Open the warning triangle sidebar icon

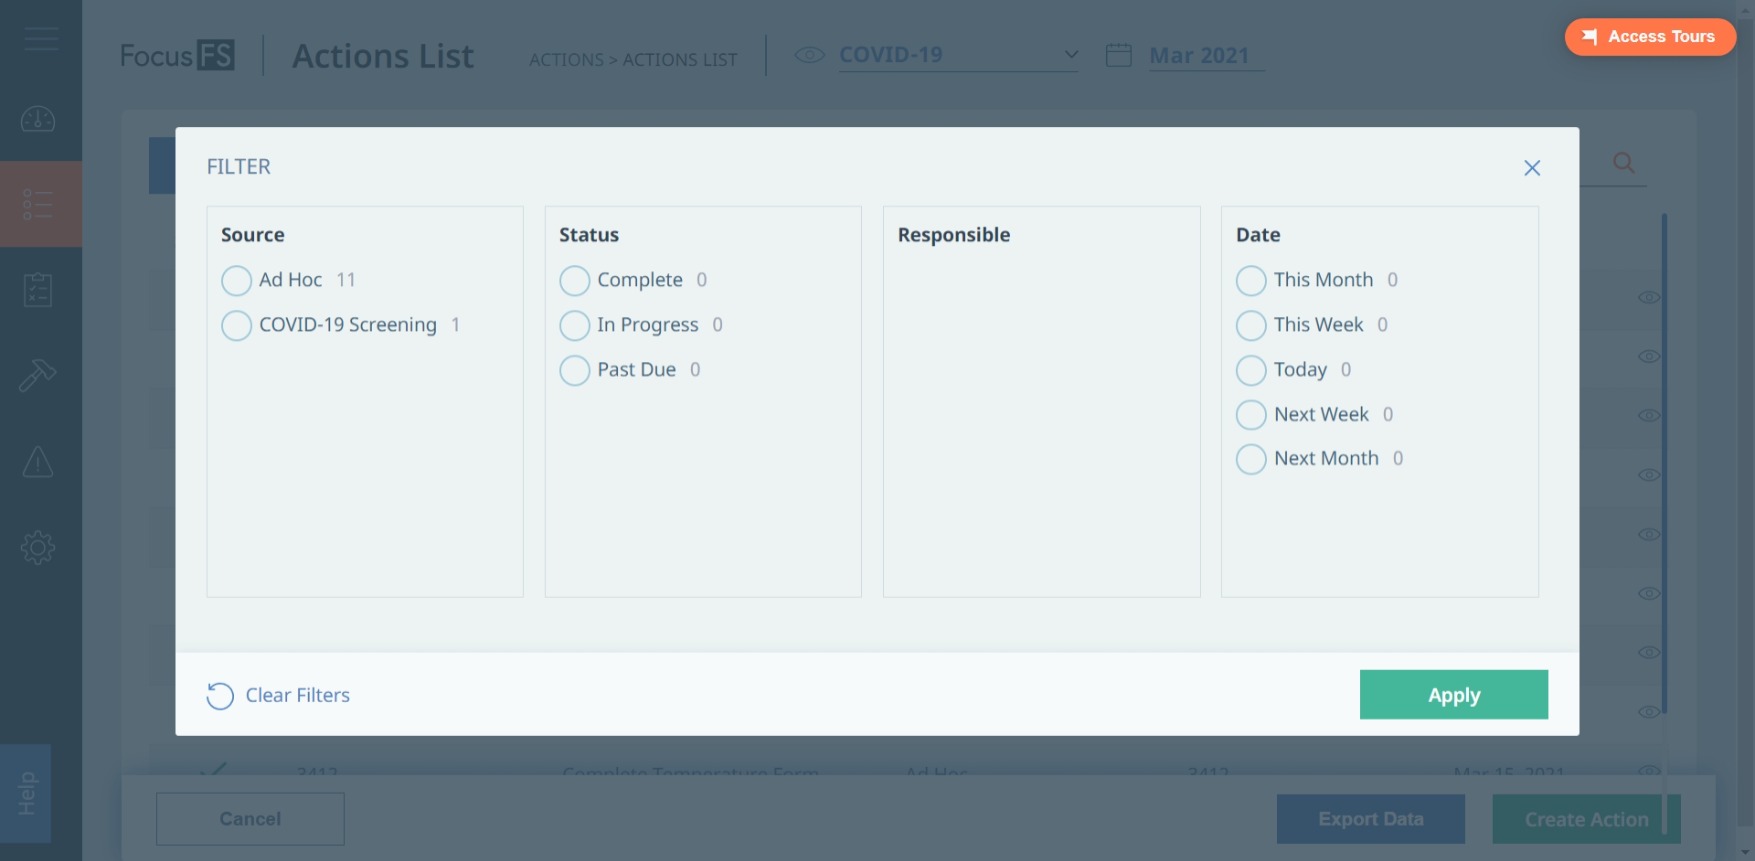point(38,462)
